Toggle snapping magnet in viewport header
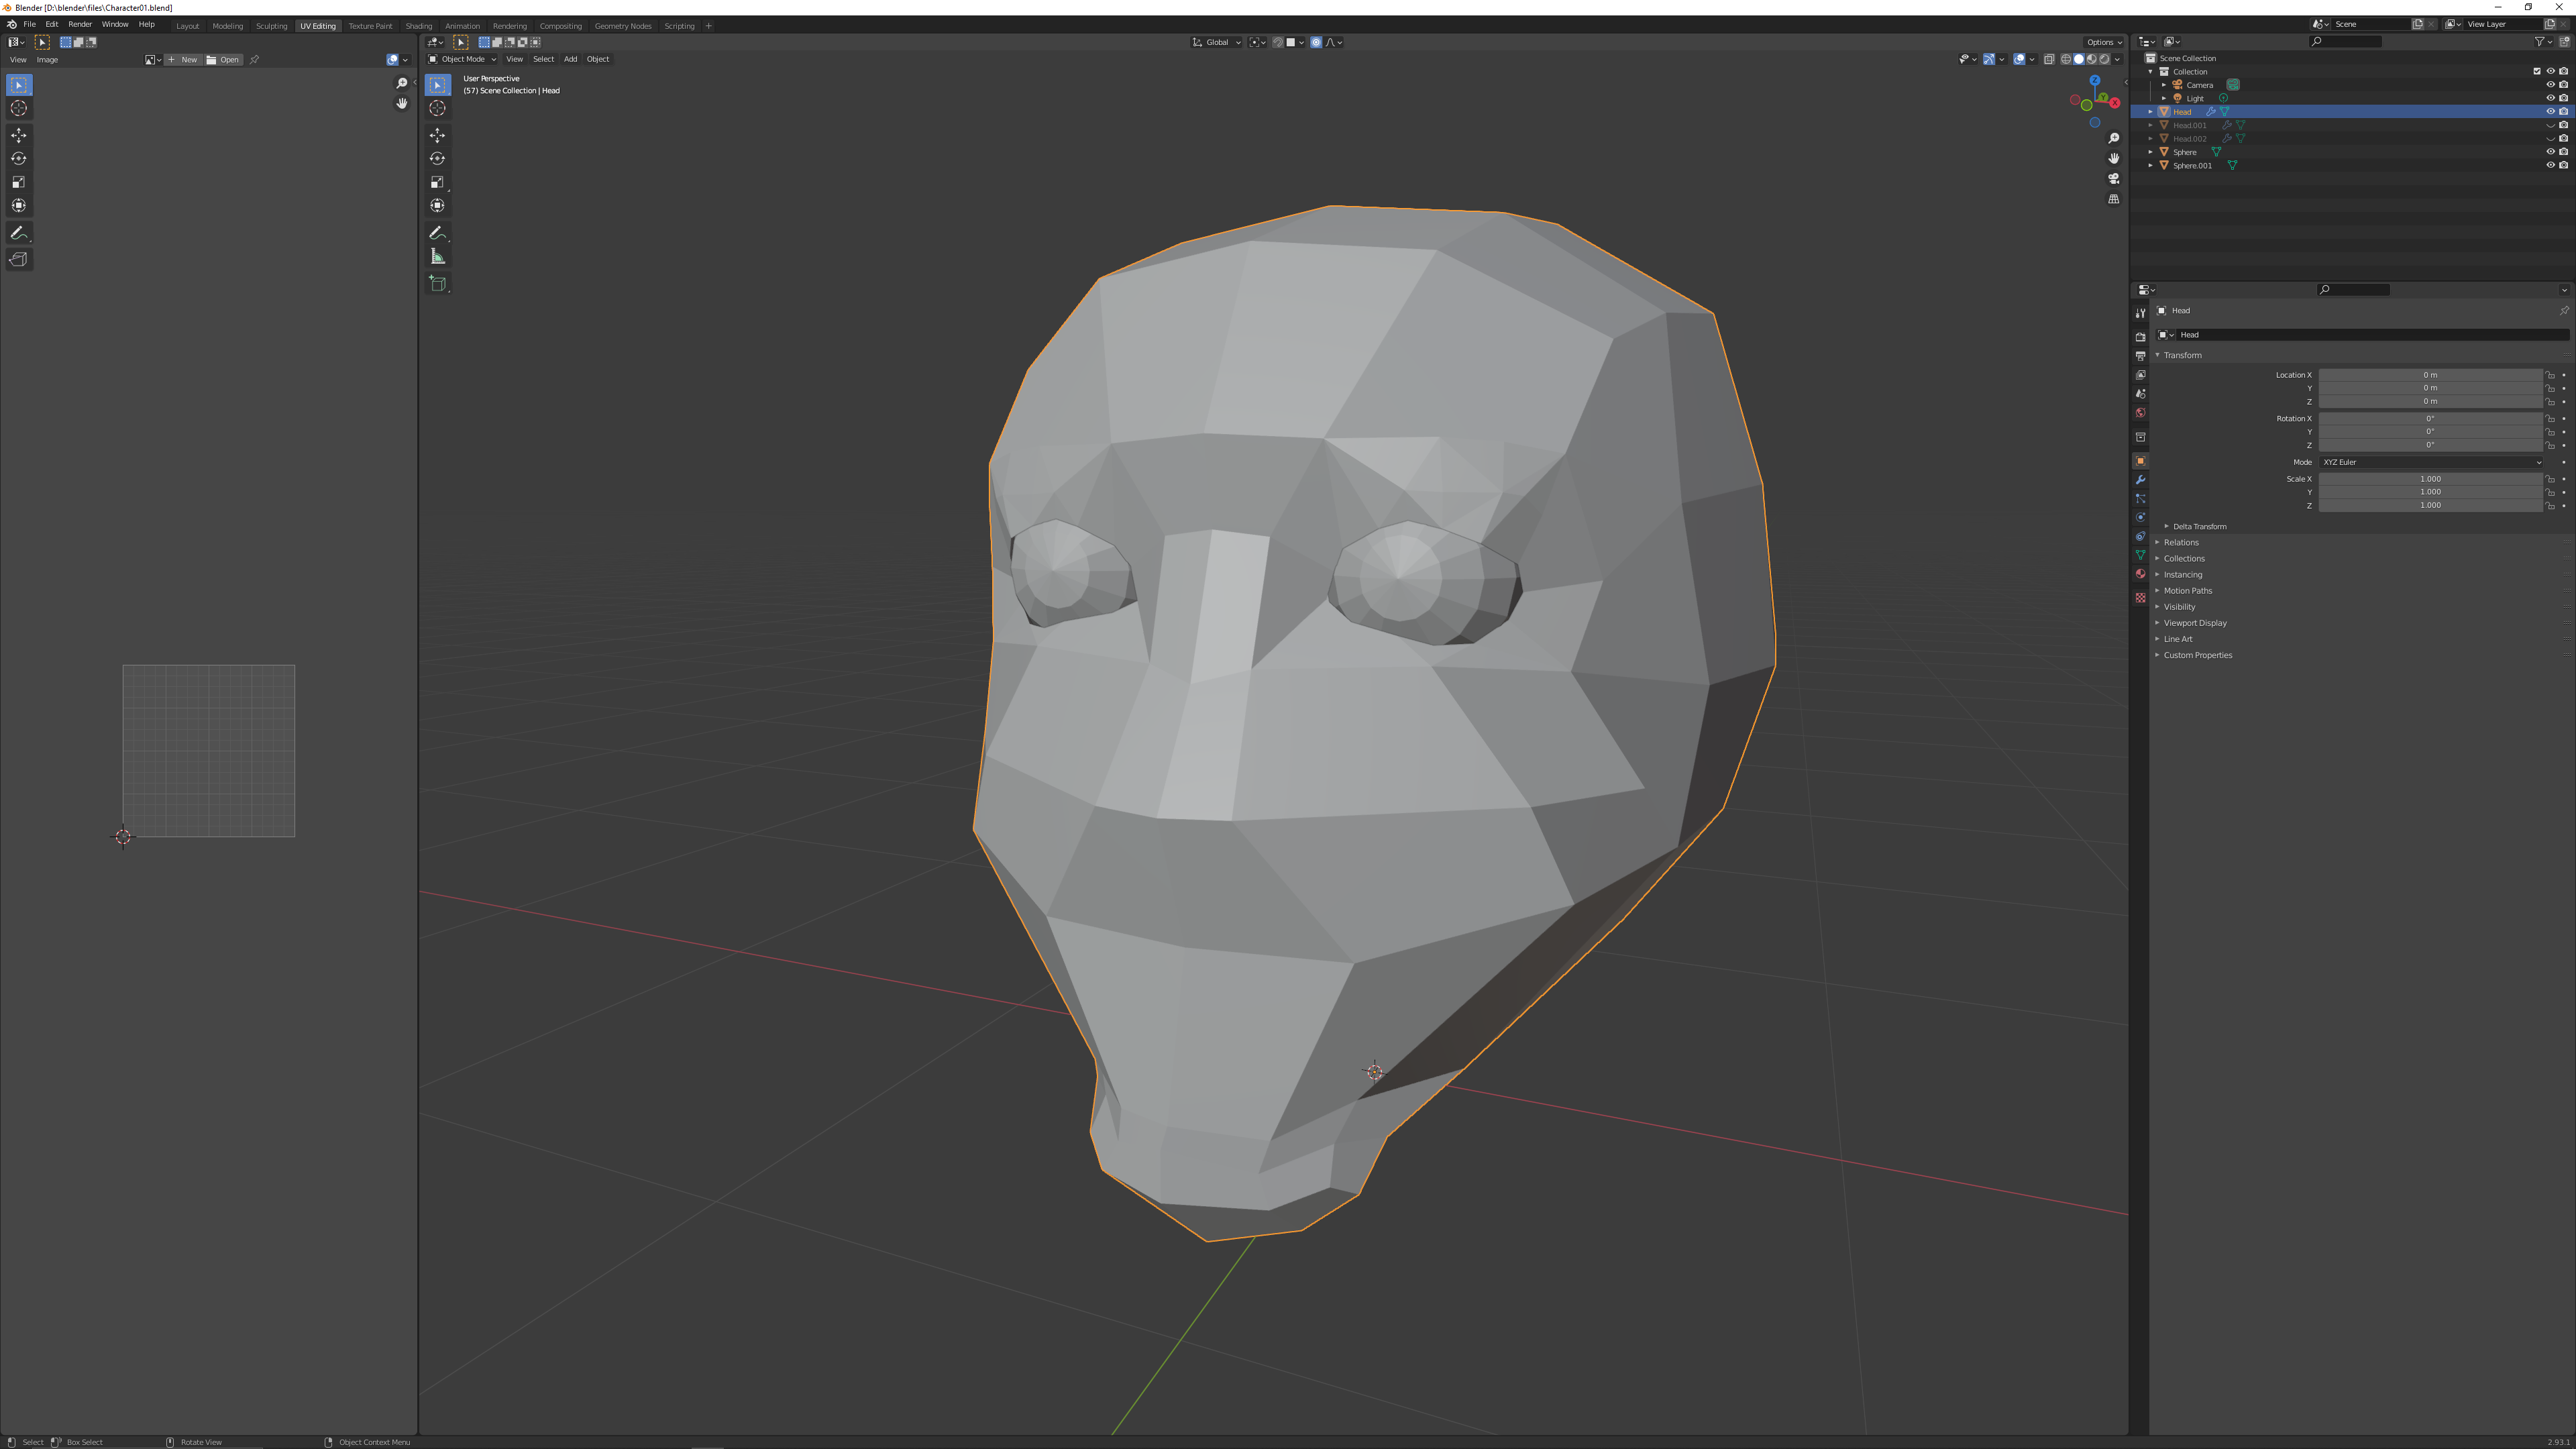Screen dimensions: 2576x1449 1277,42
